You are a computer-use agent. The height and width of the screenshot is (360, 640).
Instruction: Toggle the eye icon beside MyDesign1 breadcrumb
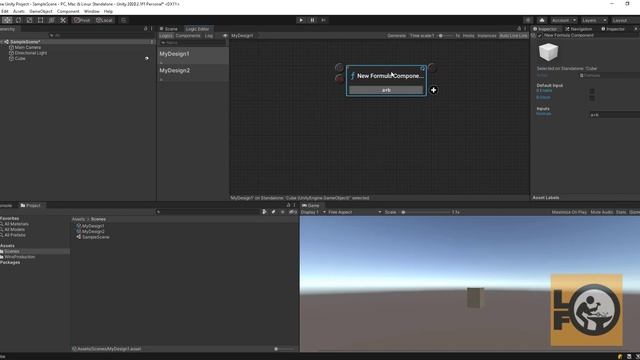pos(225,36)
